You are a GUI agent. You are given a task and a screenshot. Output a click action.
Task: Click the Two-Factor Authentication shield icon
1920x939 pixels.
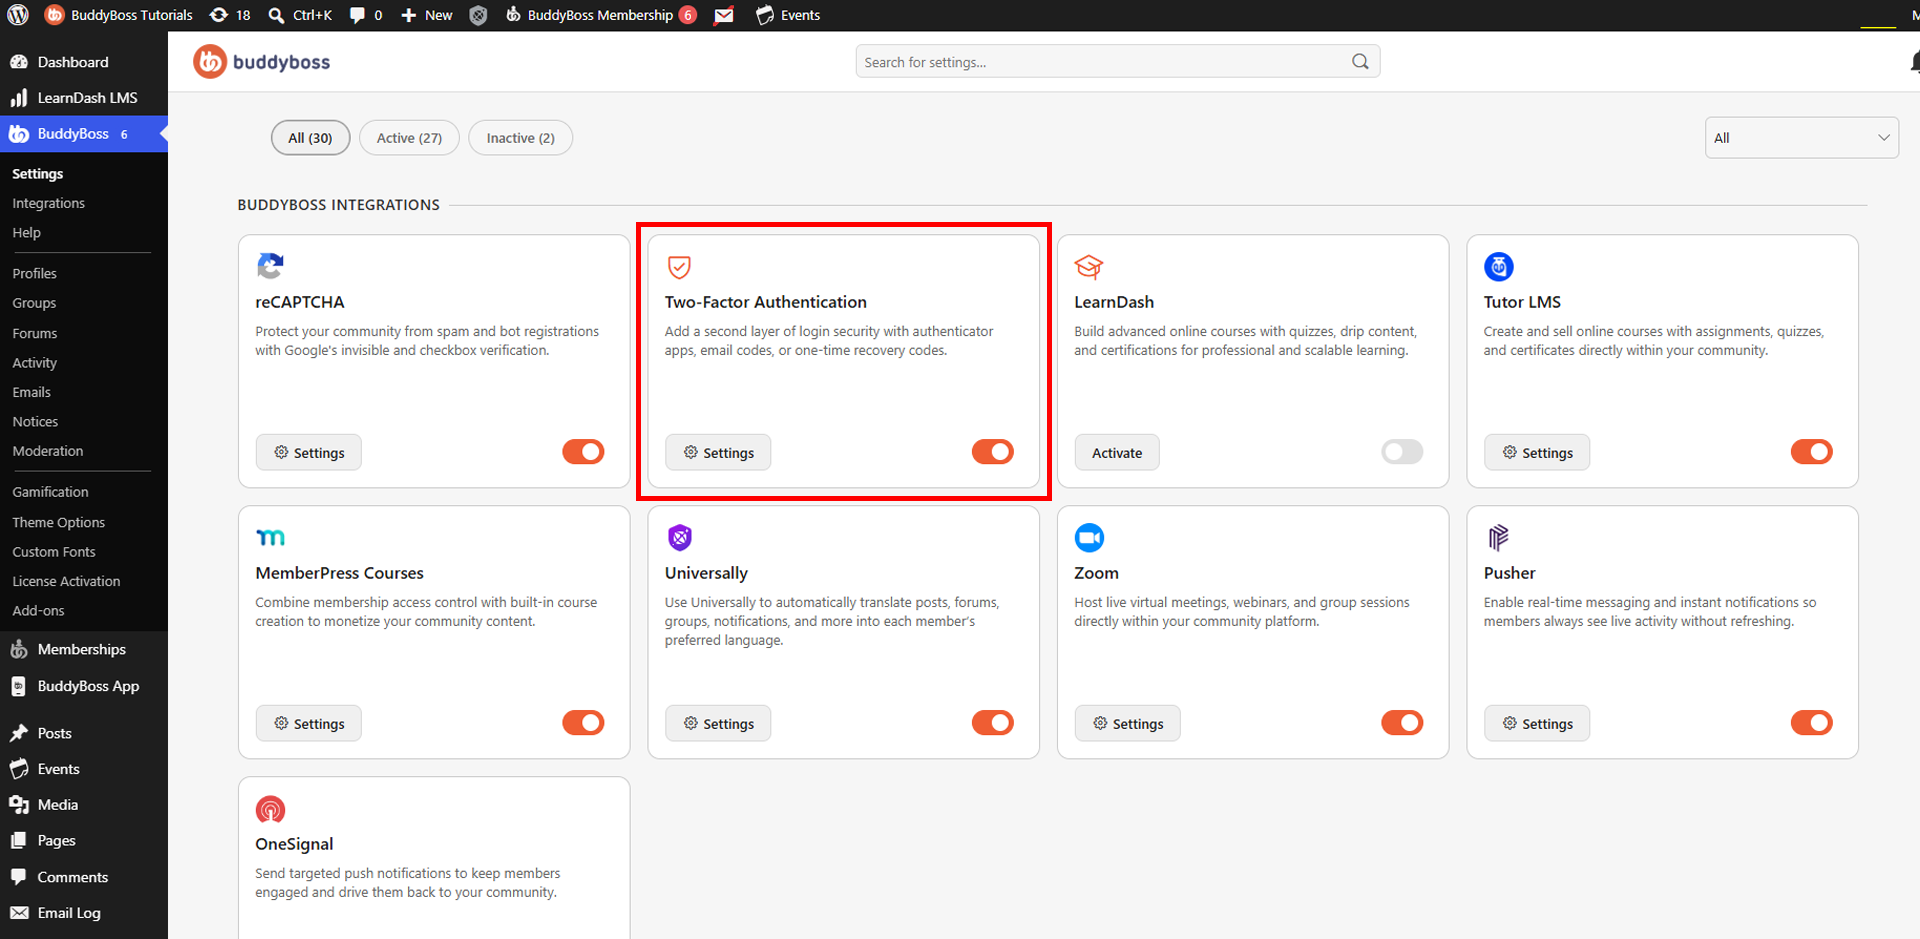[679, 267]
